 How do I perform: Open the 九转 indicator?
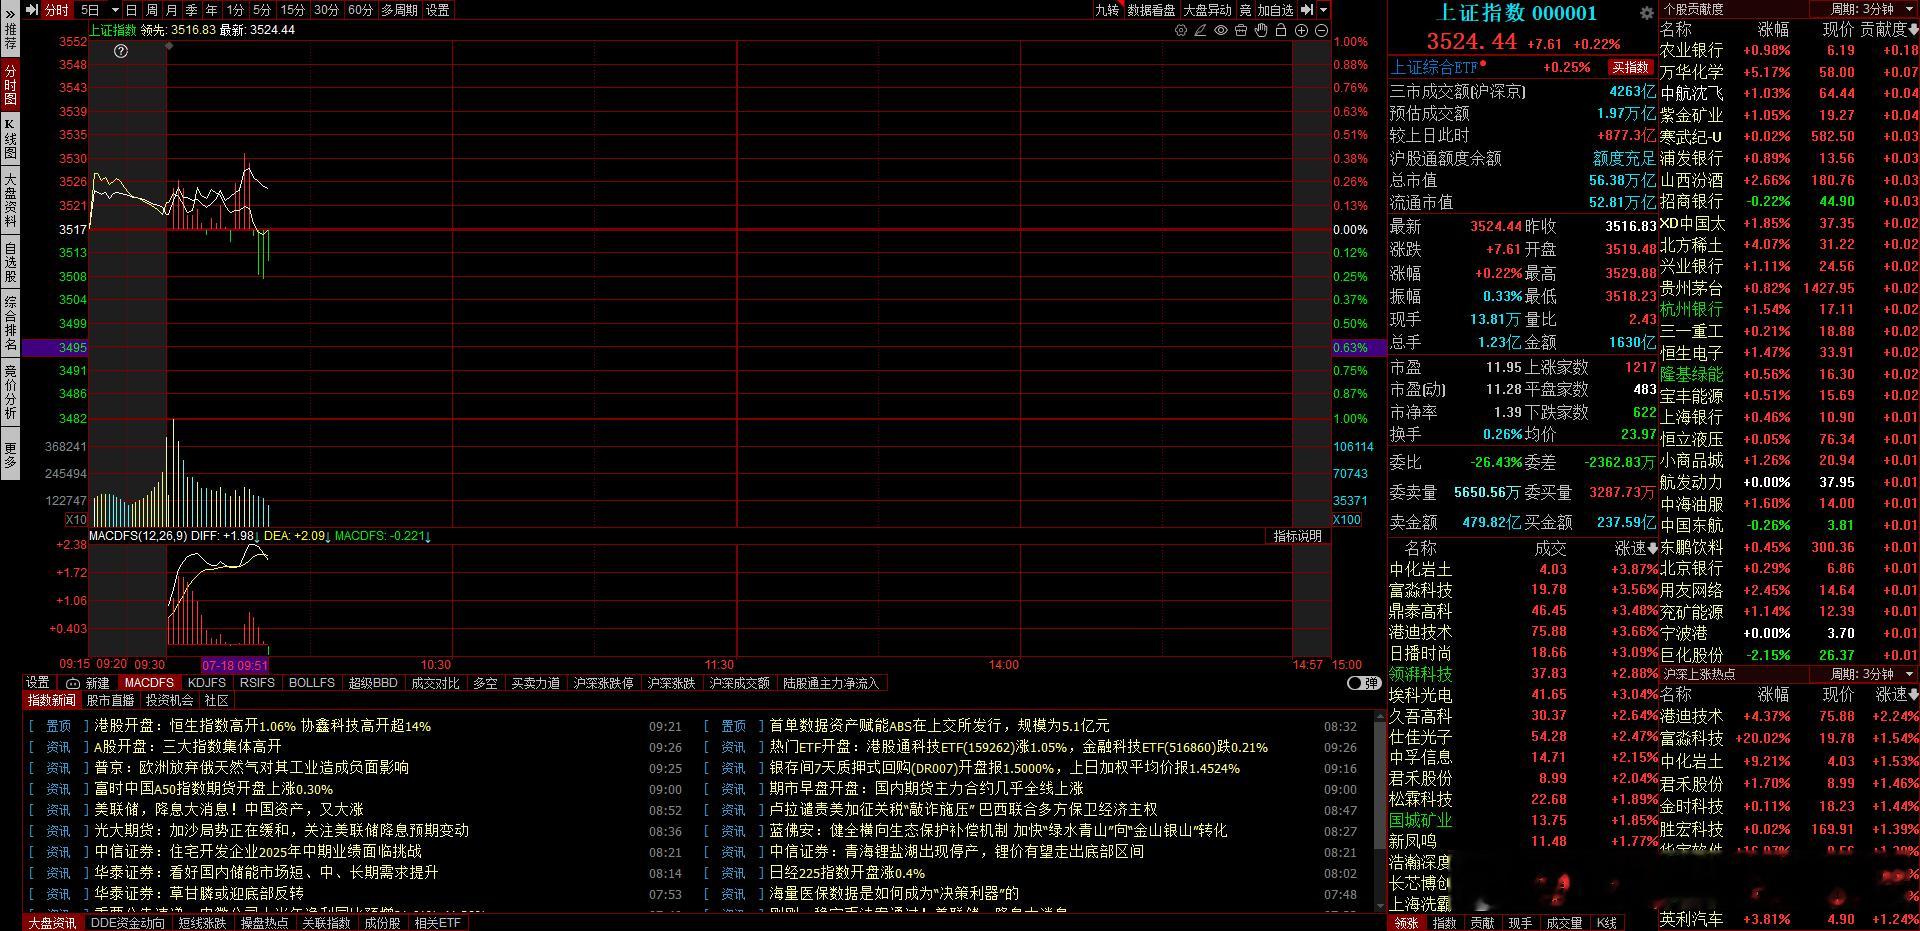[x=1107, y=10]
